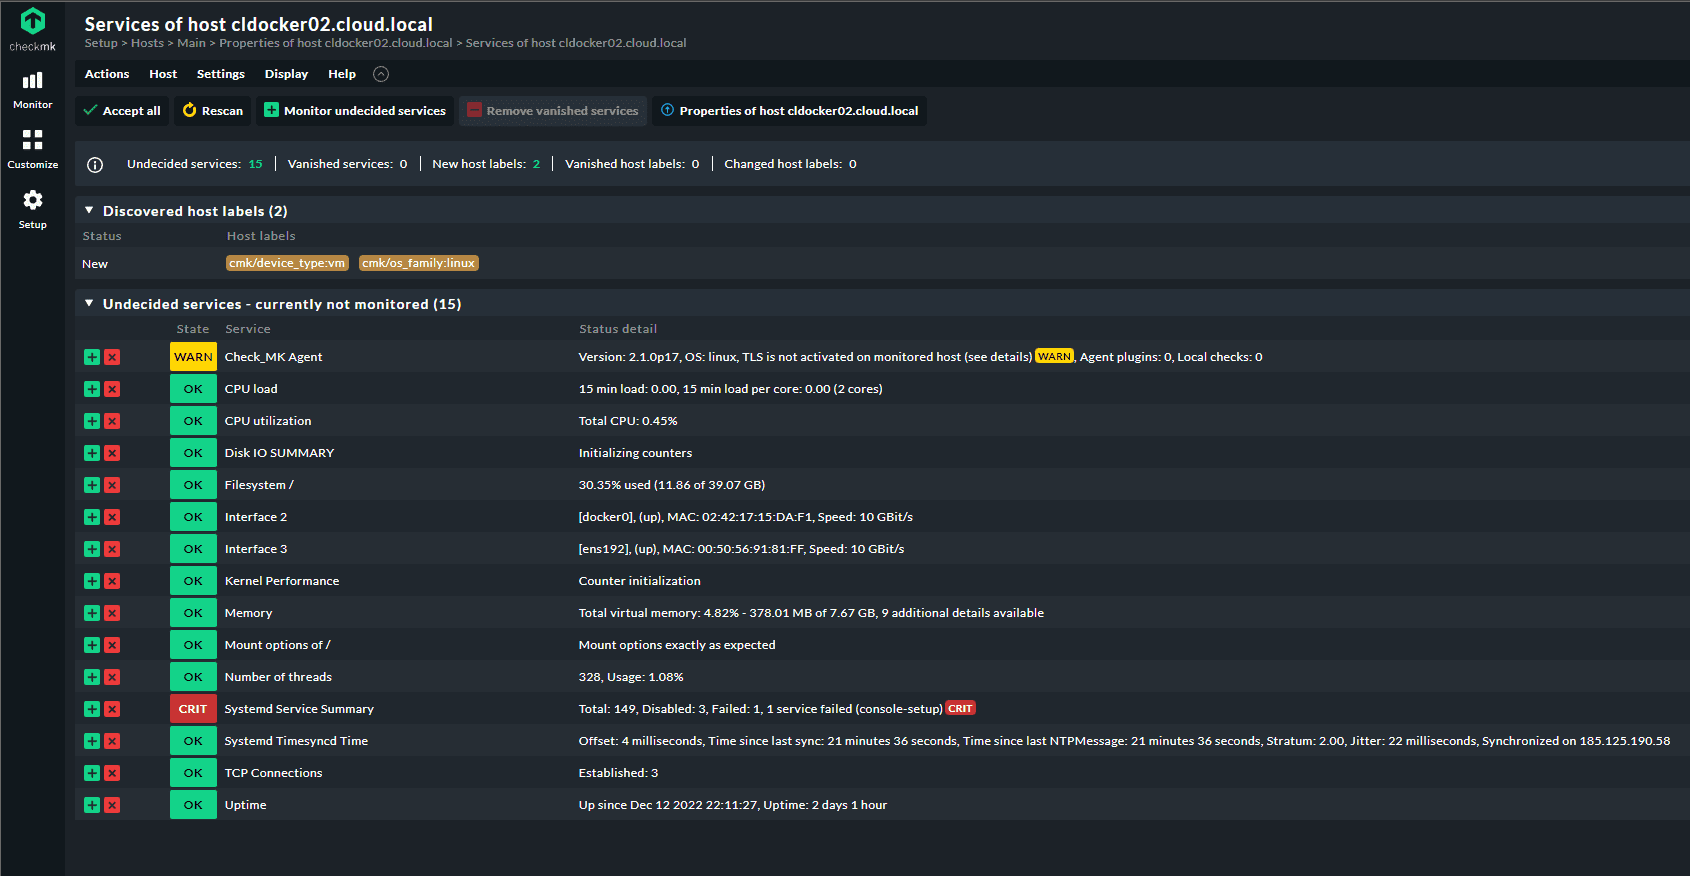Click the red remove icon for Memory
This screenshot has width=1690, height=876.
coord(112,613)
